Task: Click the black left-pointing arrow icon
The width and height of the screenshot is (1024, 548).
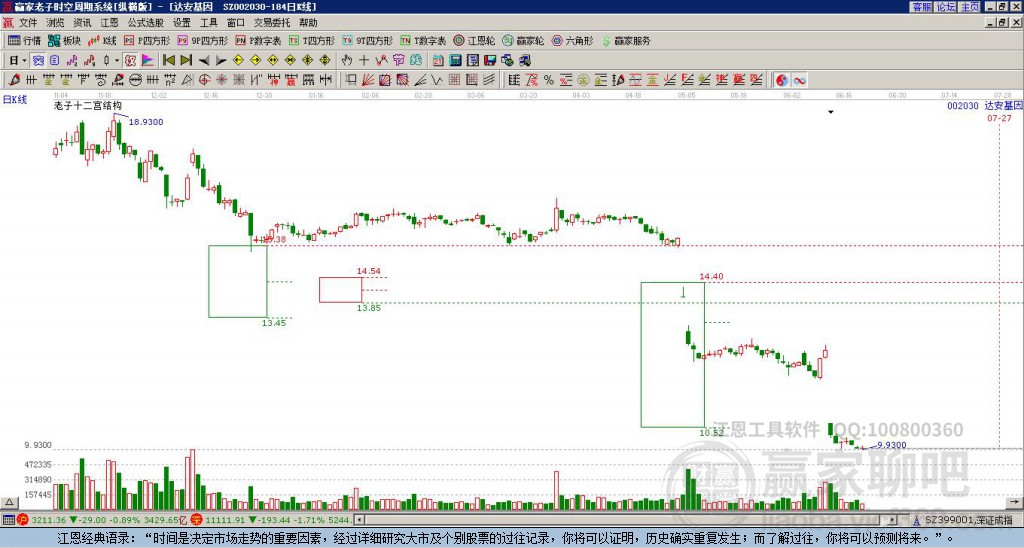Action: (x=204, y=61)
